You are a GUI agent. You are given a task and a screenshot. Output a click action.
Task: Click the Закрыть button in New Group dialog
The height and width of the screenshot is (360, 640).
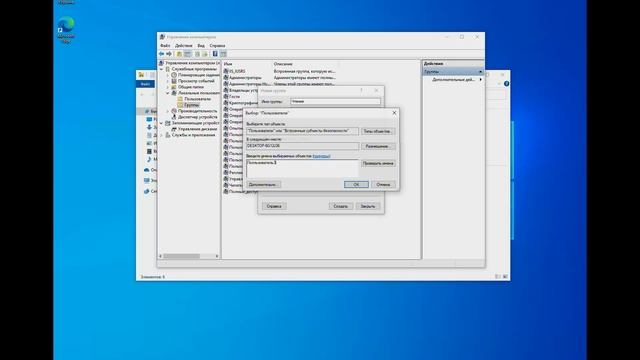tap(368, 206)
